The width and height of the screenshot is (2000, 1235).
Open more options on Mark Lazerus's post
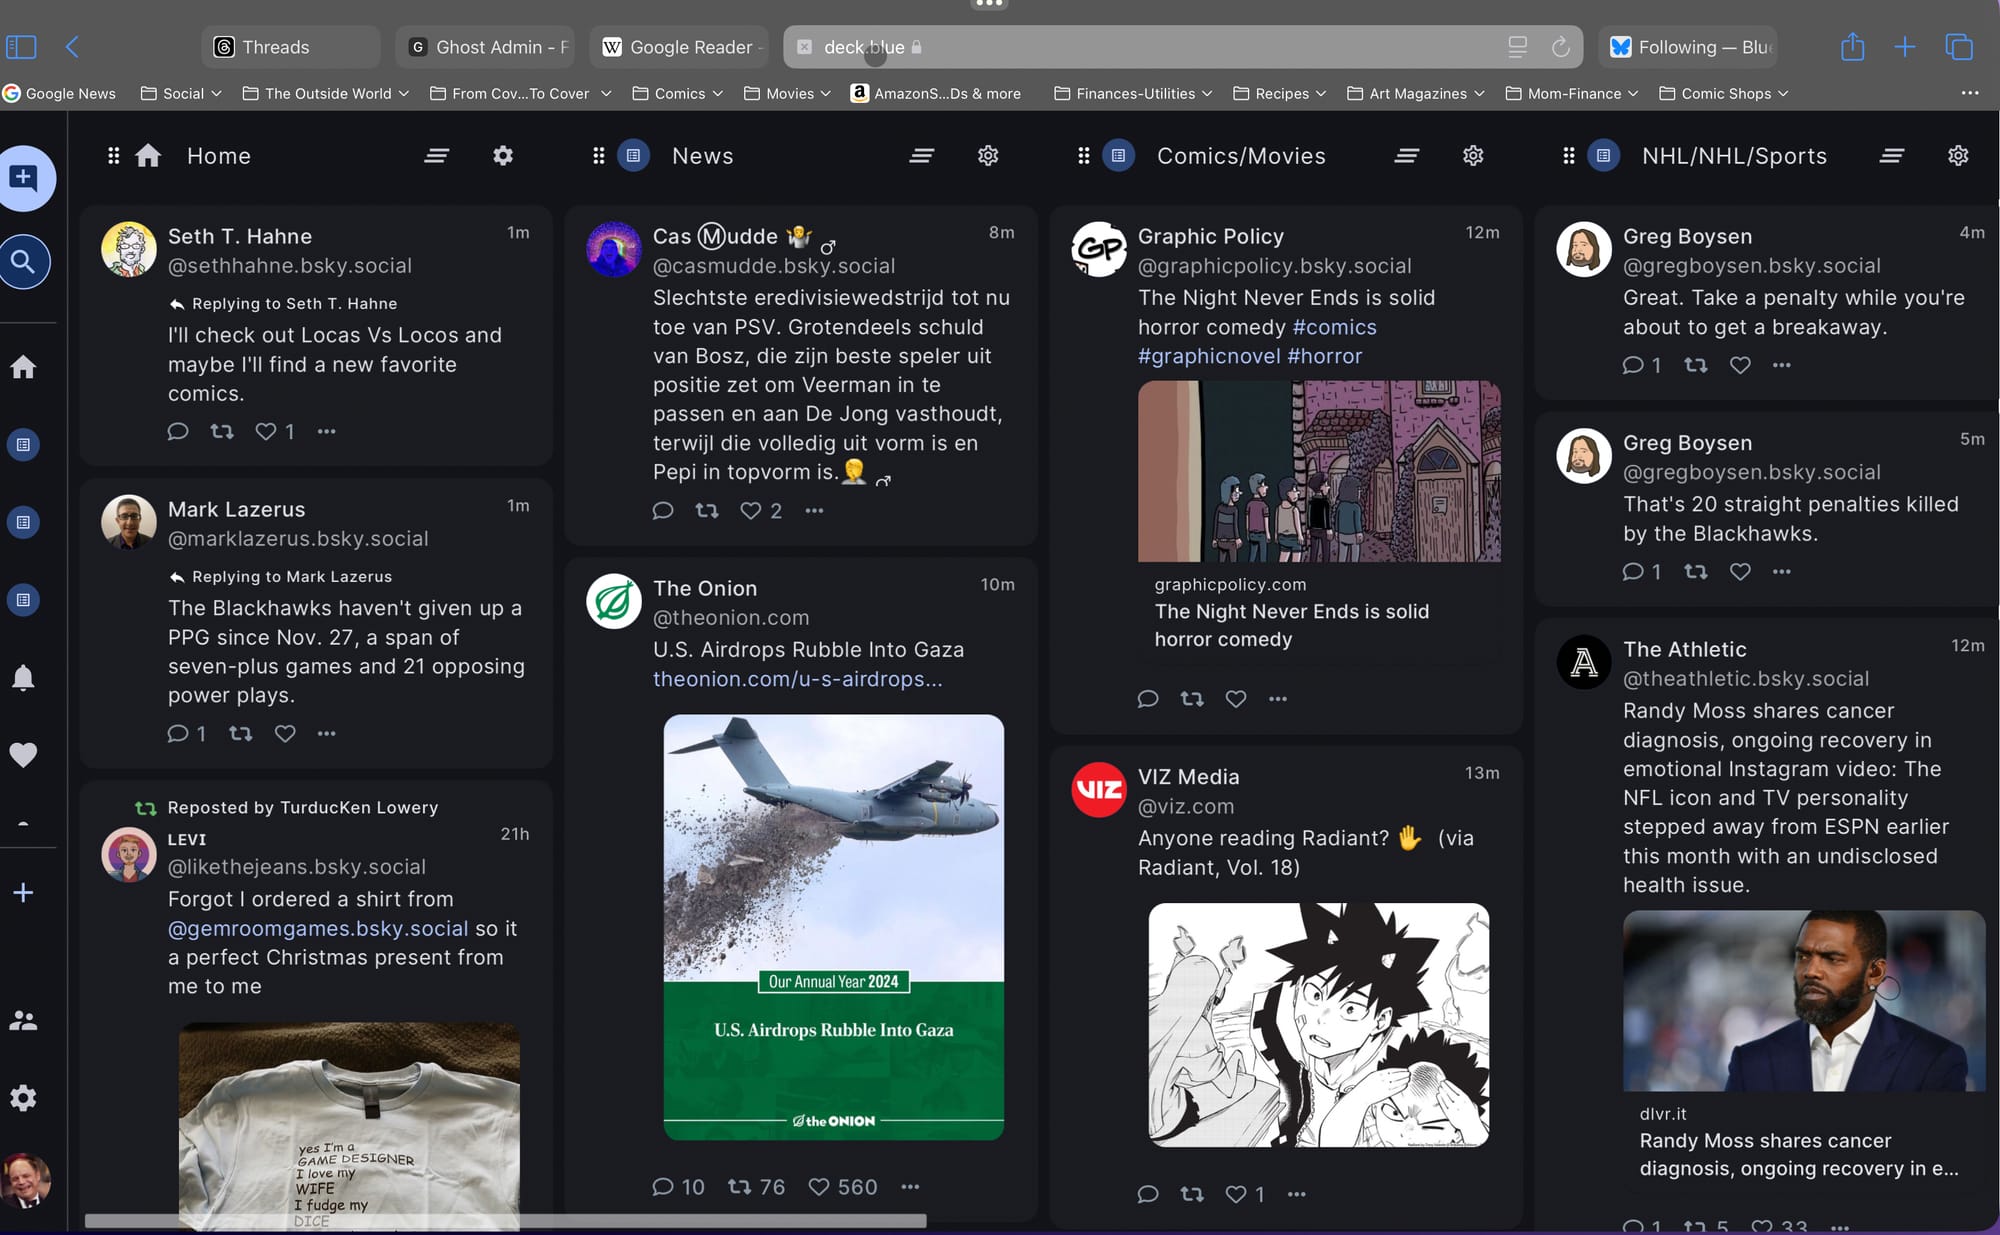[x=327, y=734]
